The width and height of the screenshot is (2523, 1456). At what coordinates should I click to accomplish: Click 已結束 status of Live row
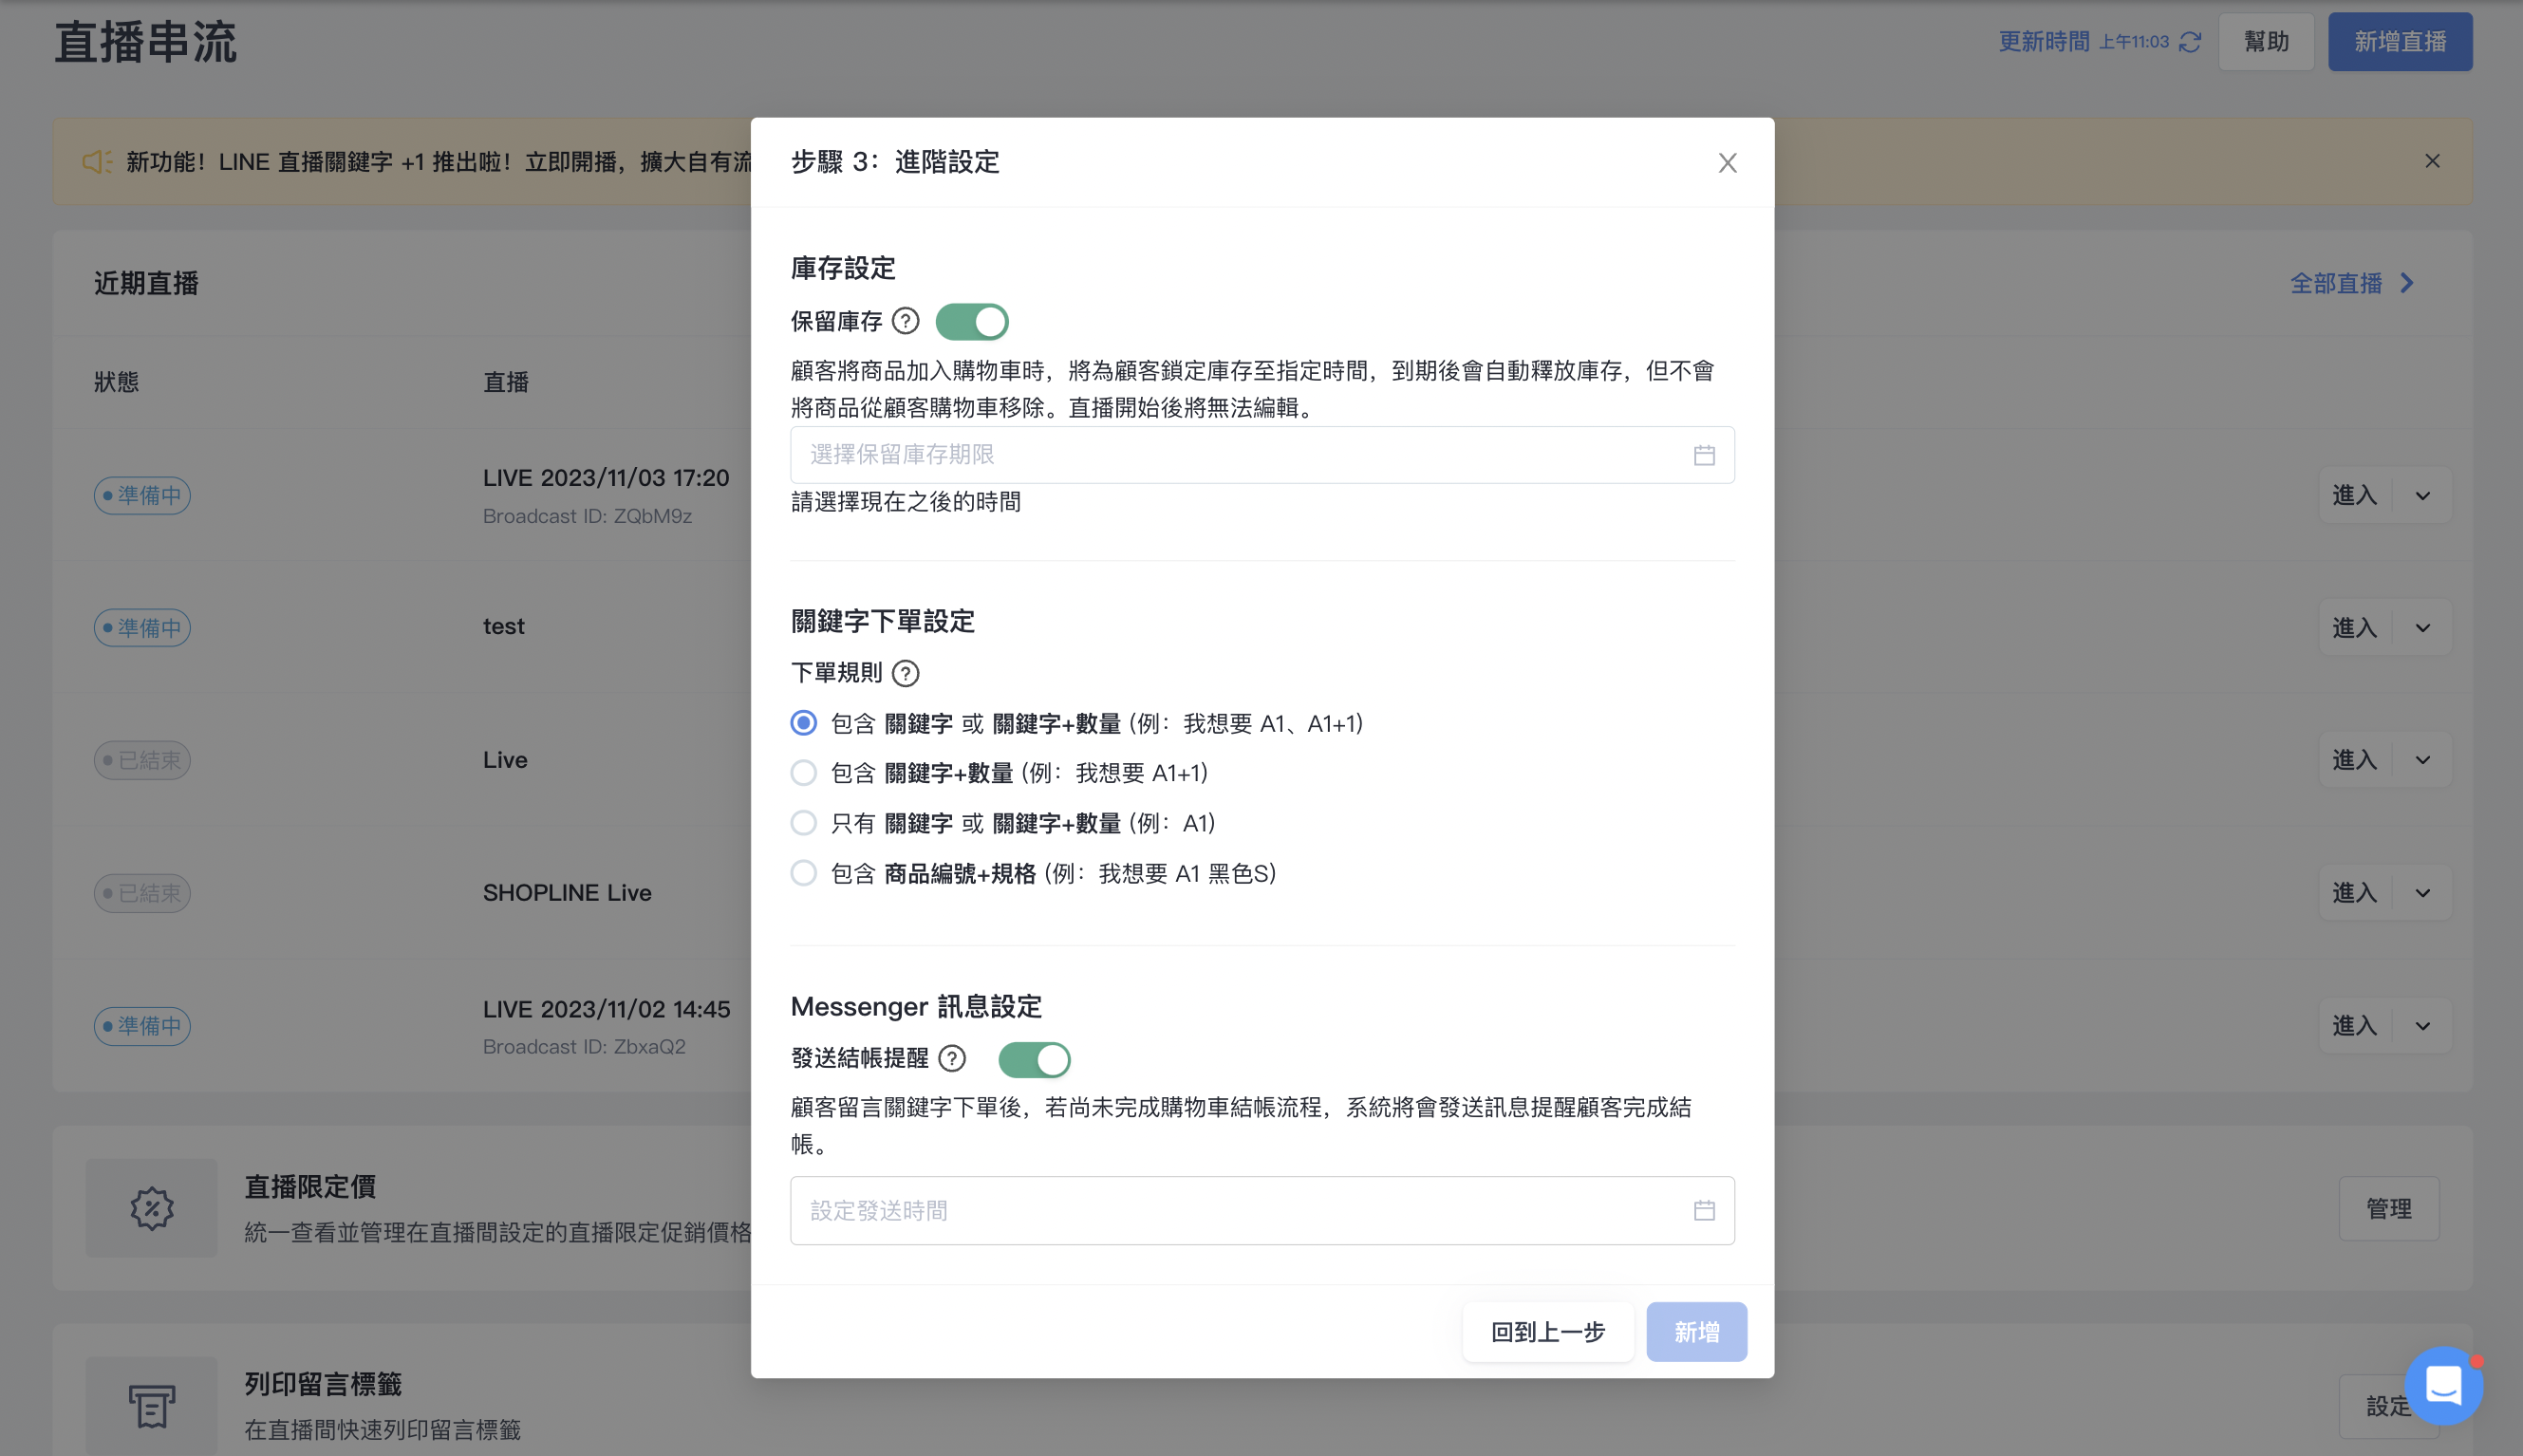pyautogui.click(x=142, y=760)
